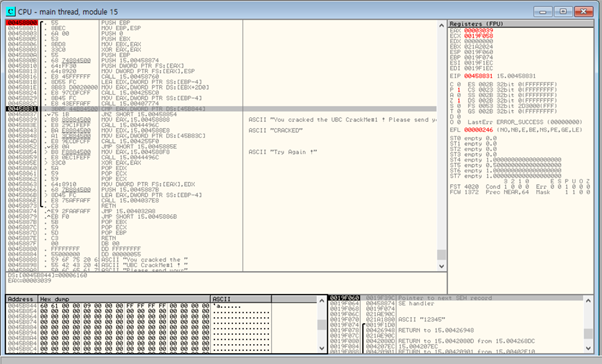The height and width of the screenshot is (364, 602).
Task: Click the Hex dump column header
Action: point(124,299)
